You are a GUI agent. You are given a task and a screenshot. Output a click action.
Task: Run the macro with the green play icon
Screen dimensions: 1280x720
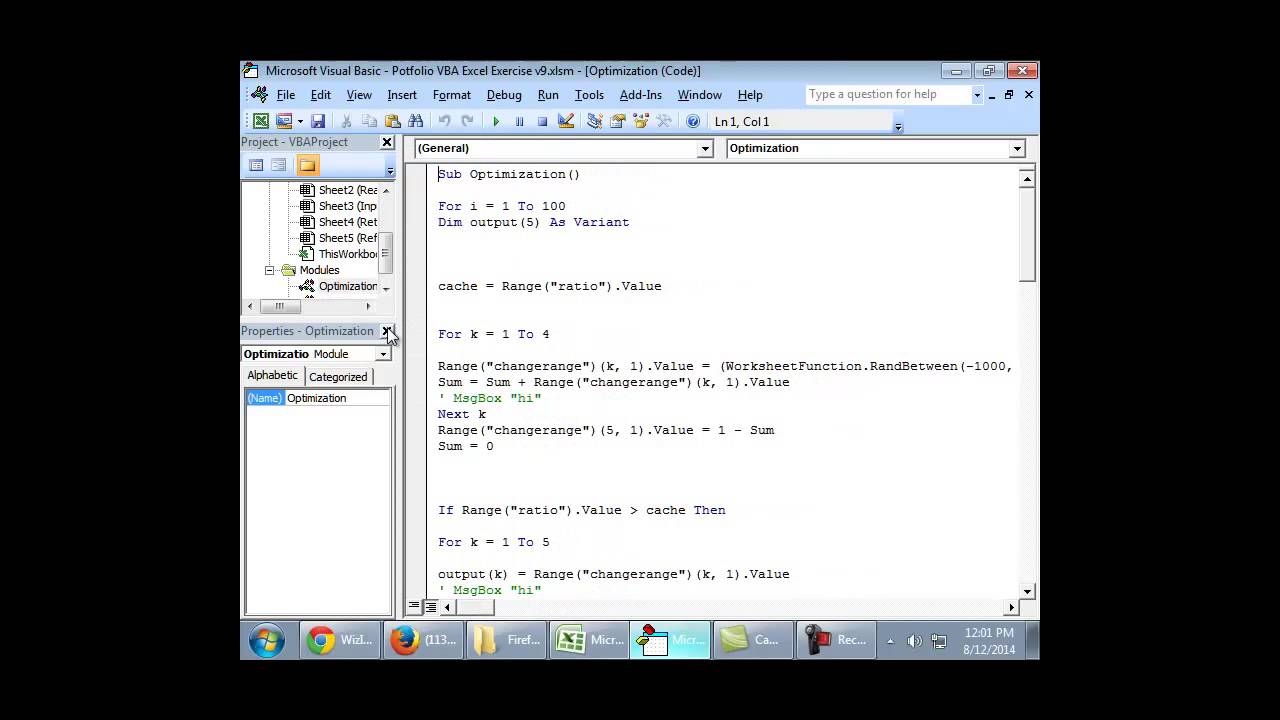[x=496, y=121]
